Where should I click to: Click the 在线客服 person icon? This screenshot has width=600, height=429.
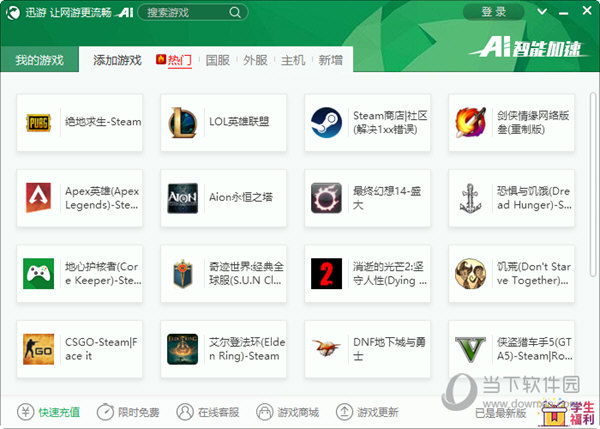click(185, 412)
